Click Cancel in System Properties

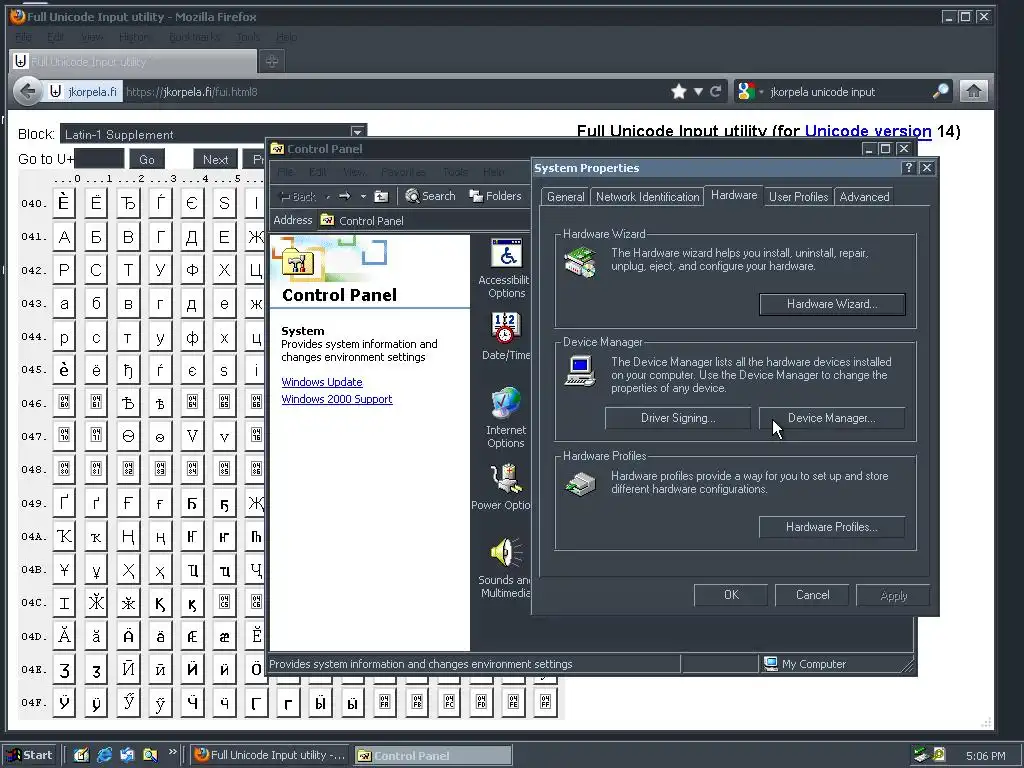coord(812,595)
